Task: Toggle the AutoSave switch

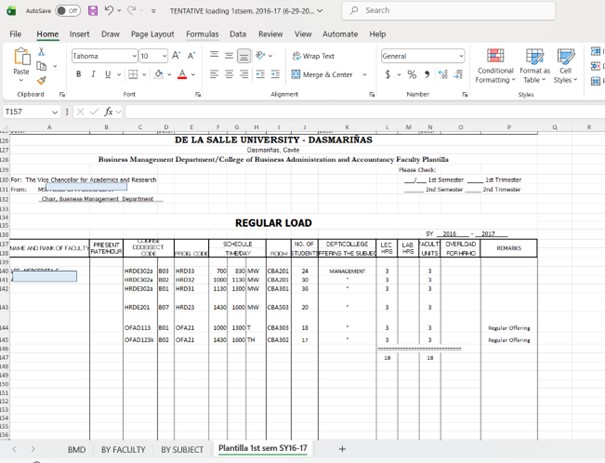Action: pyautogui.click(x=68, y=11)
